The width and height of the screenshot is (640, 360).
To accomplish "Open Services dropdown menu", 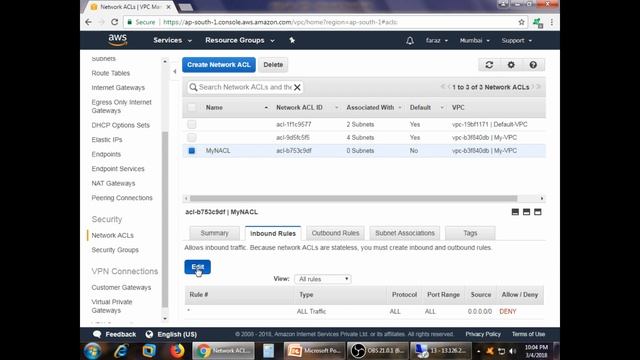I will click(172, 40).
